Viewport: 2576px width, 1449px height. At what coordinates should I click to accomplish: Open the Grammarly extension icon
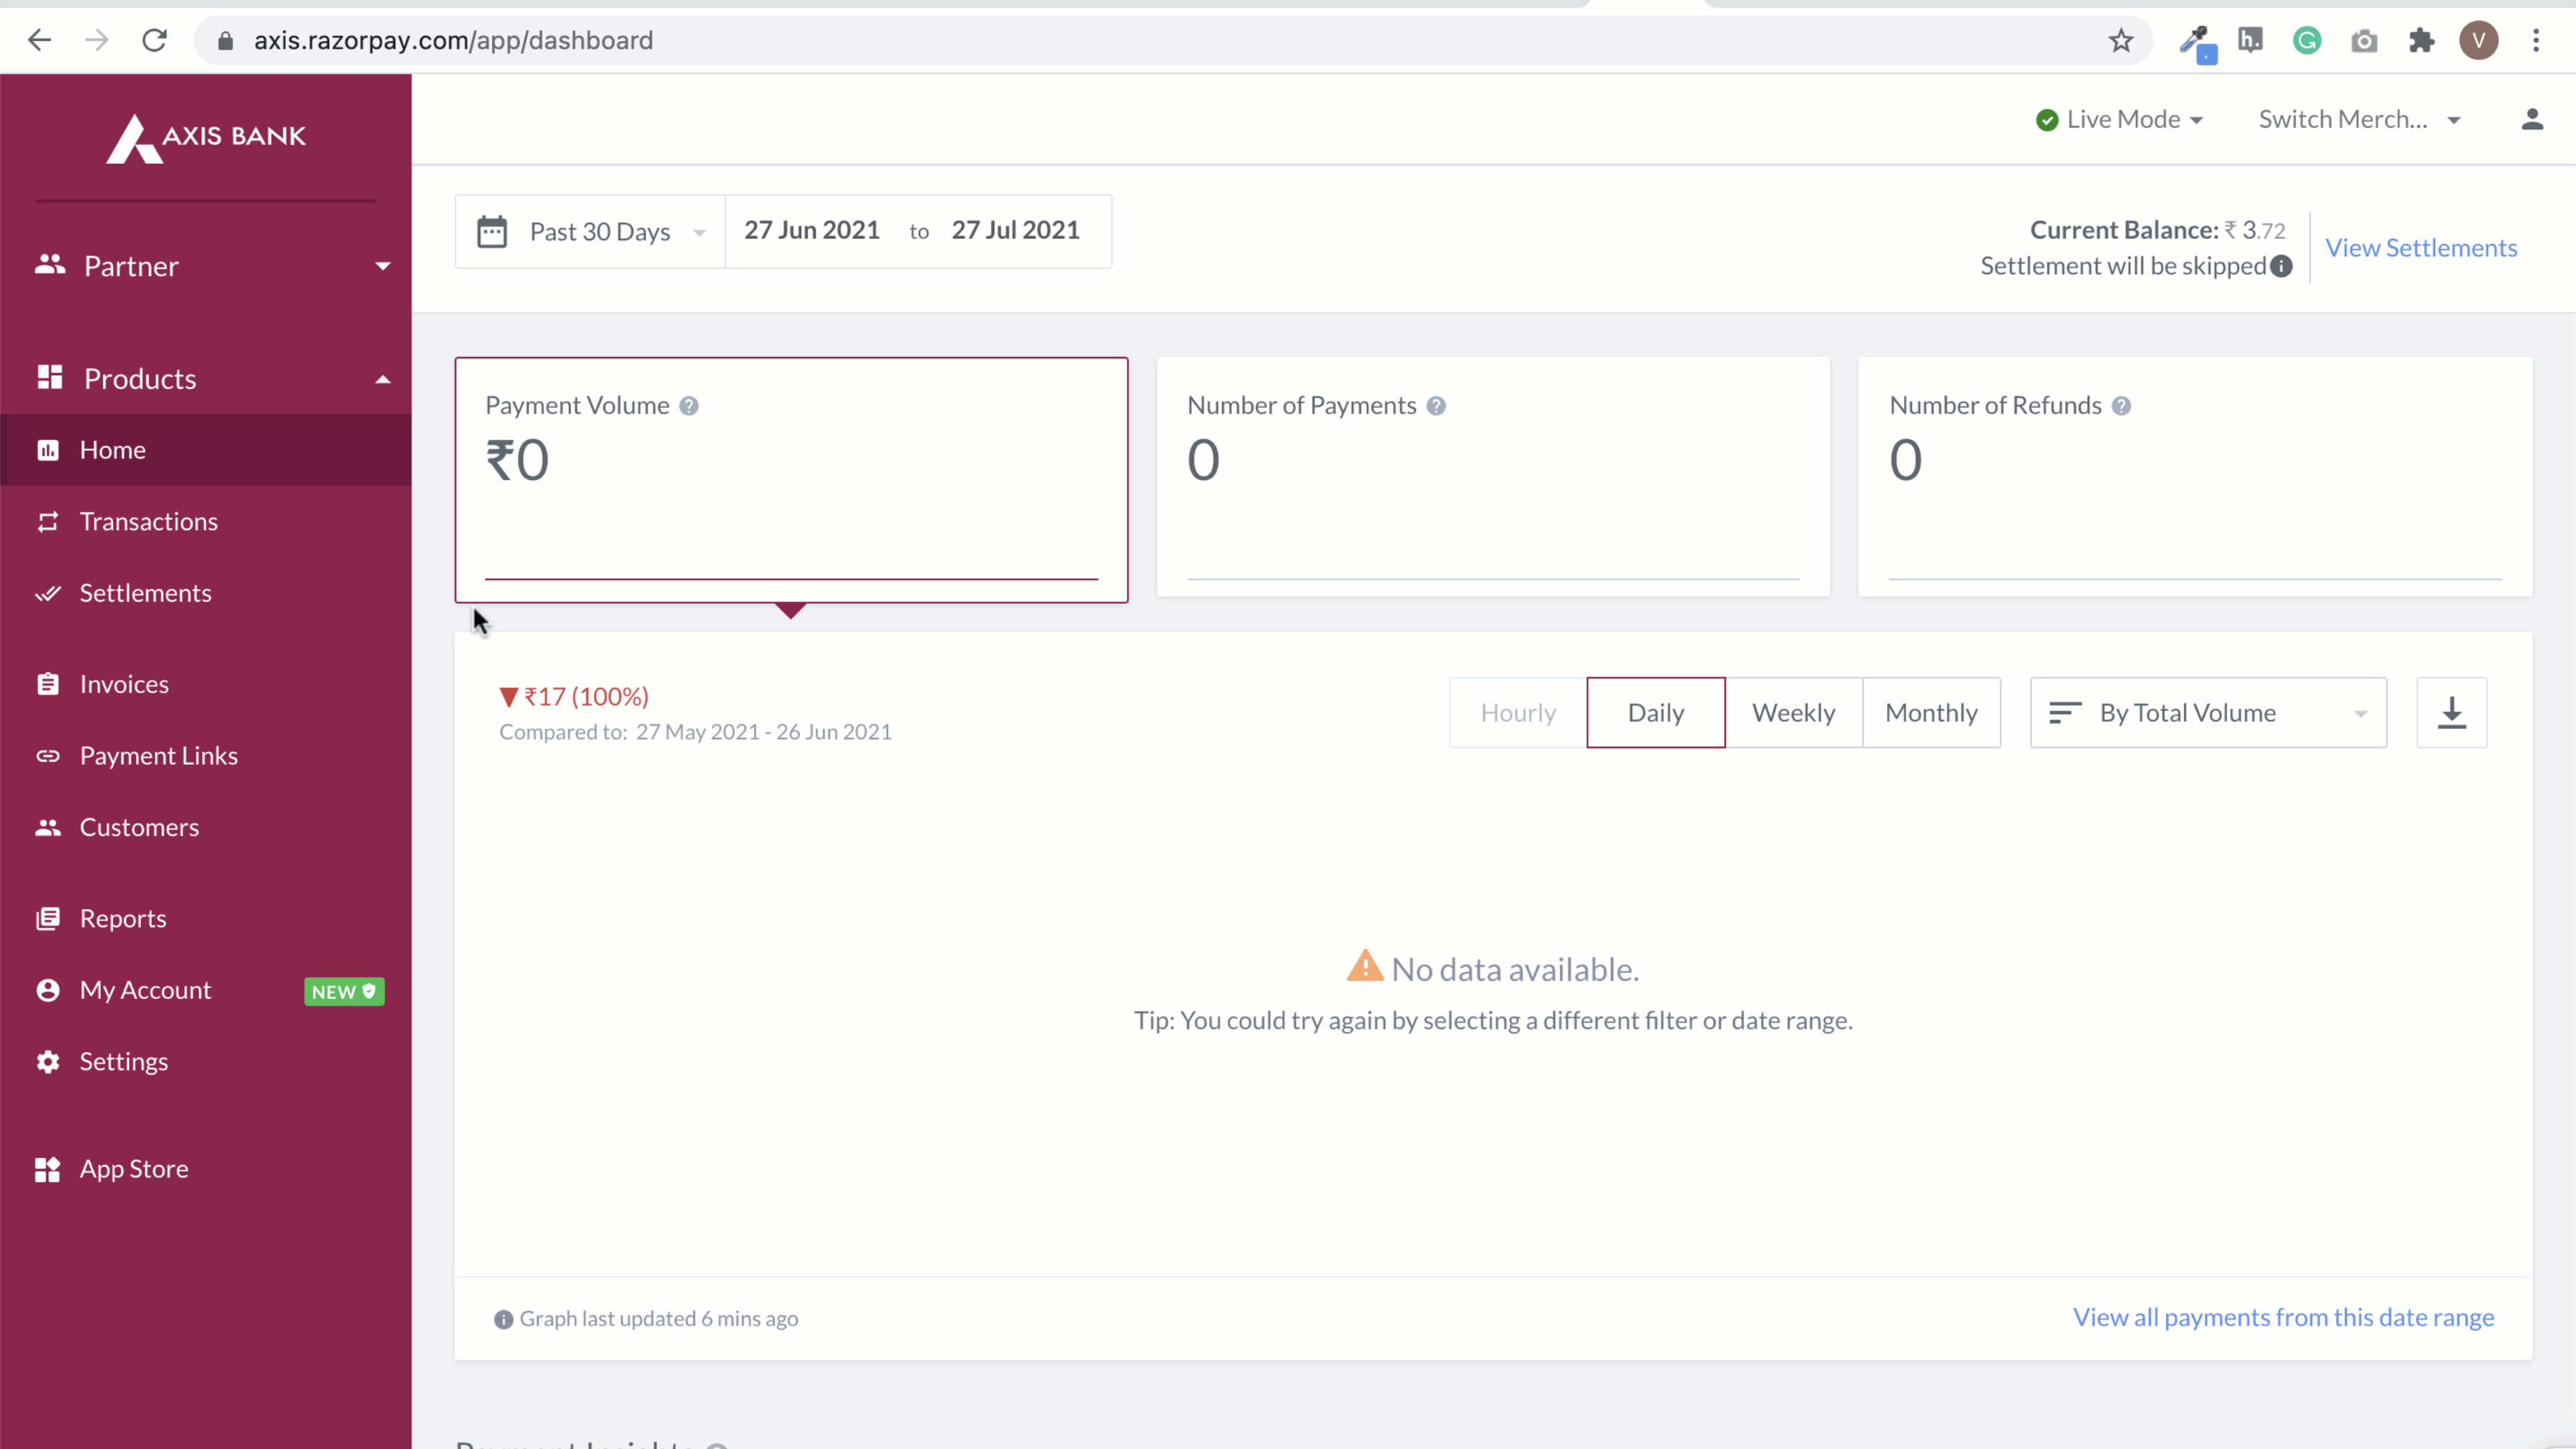[x=2307, y=40]
